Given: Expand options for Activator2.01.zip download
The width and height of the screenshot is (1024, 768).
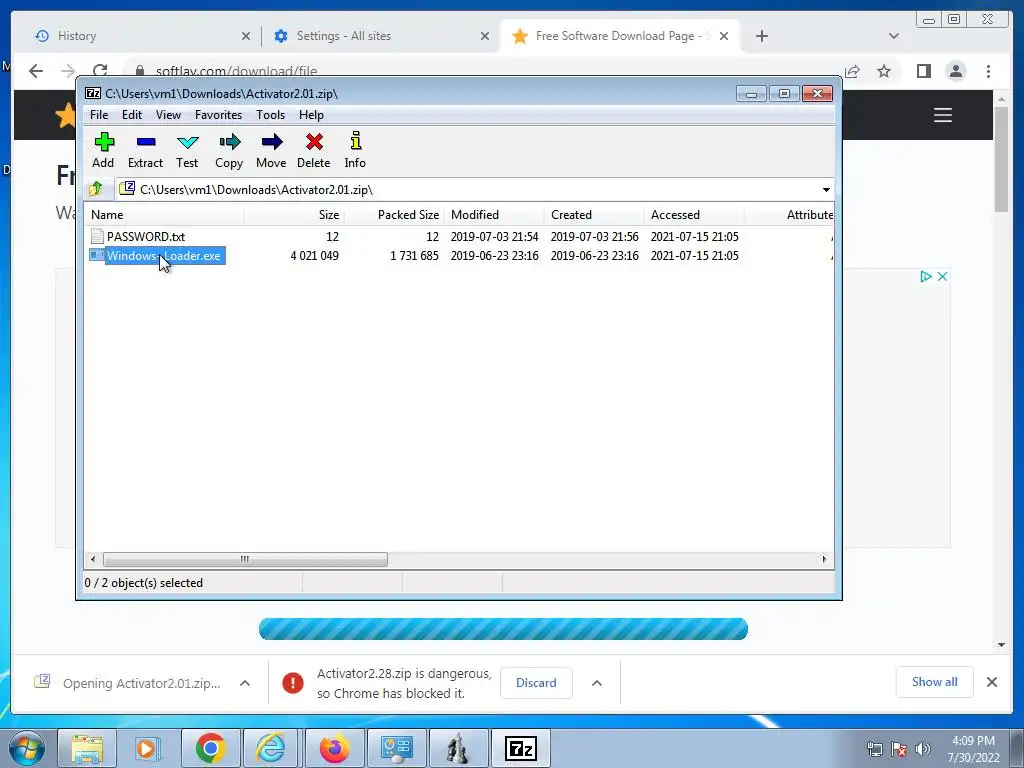Looking at the screenshot, I should coord(245,683).
